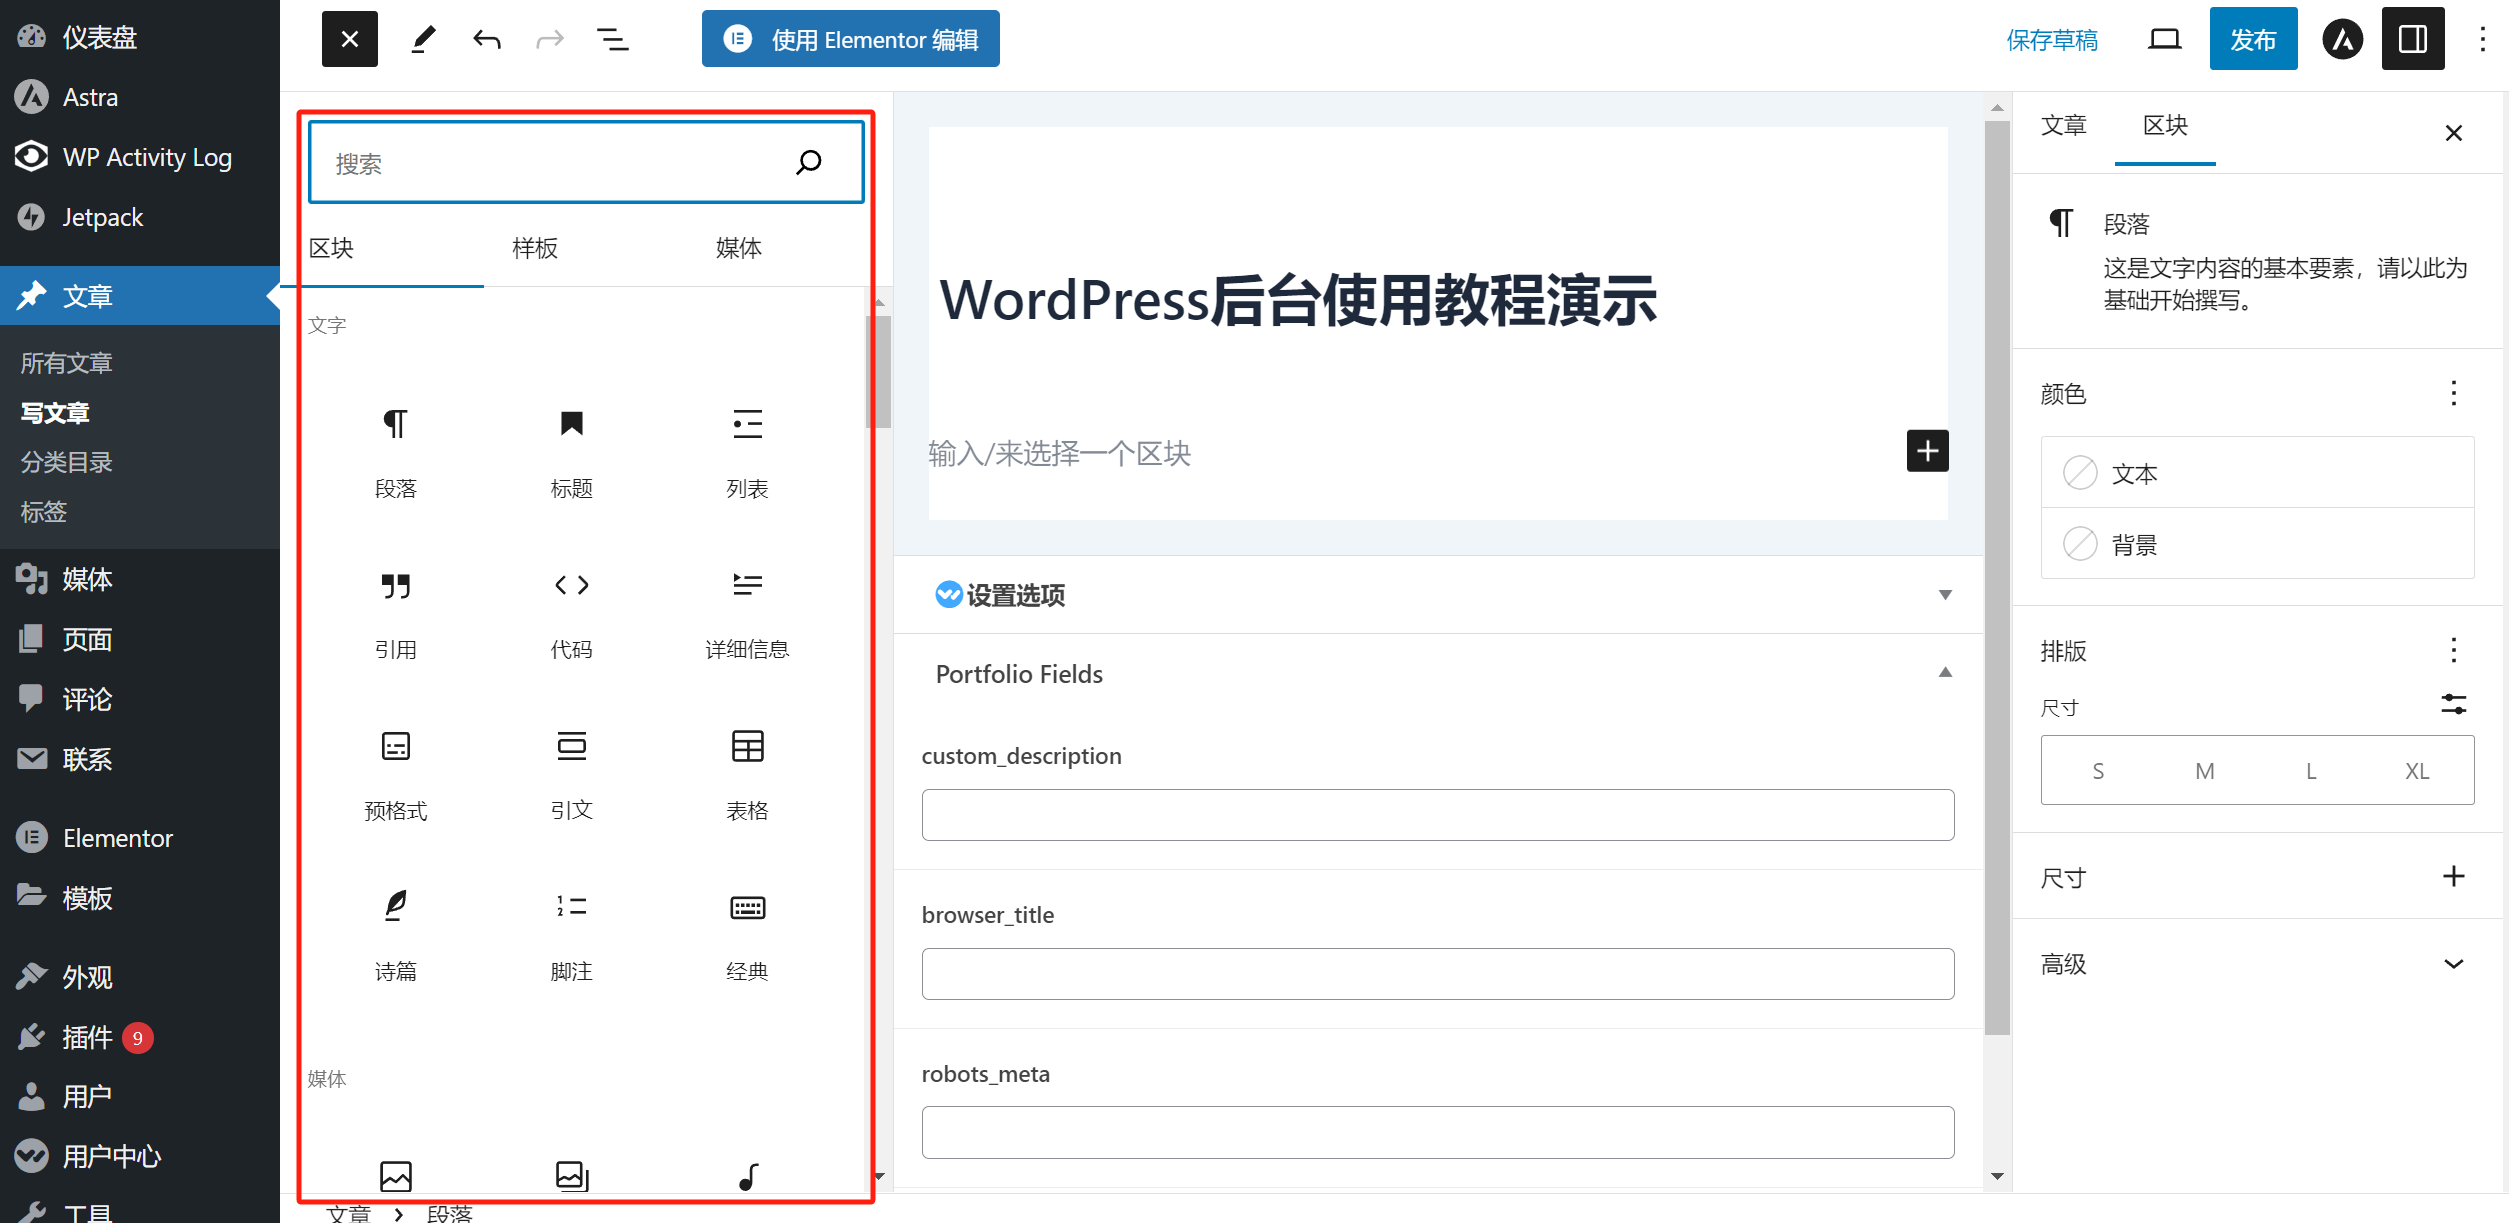Insert a 列表 list block

(x=747, y=452)
